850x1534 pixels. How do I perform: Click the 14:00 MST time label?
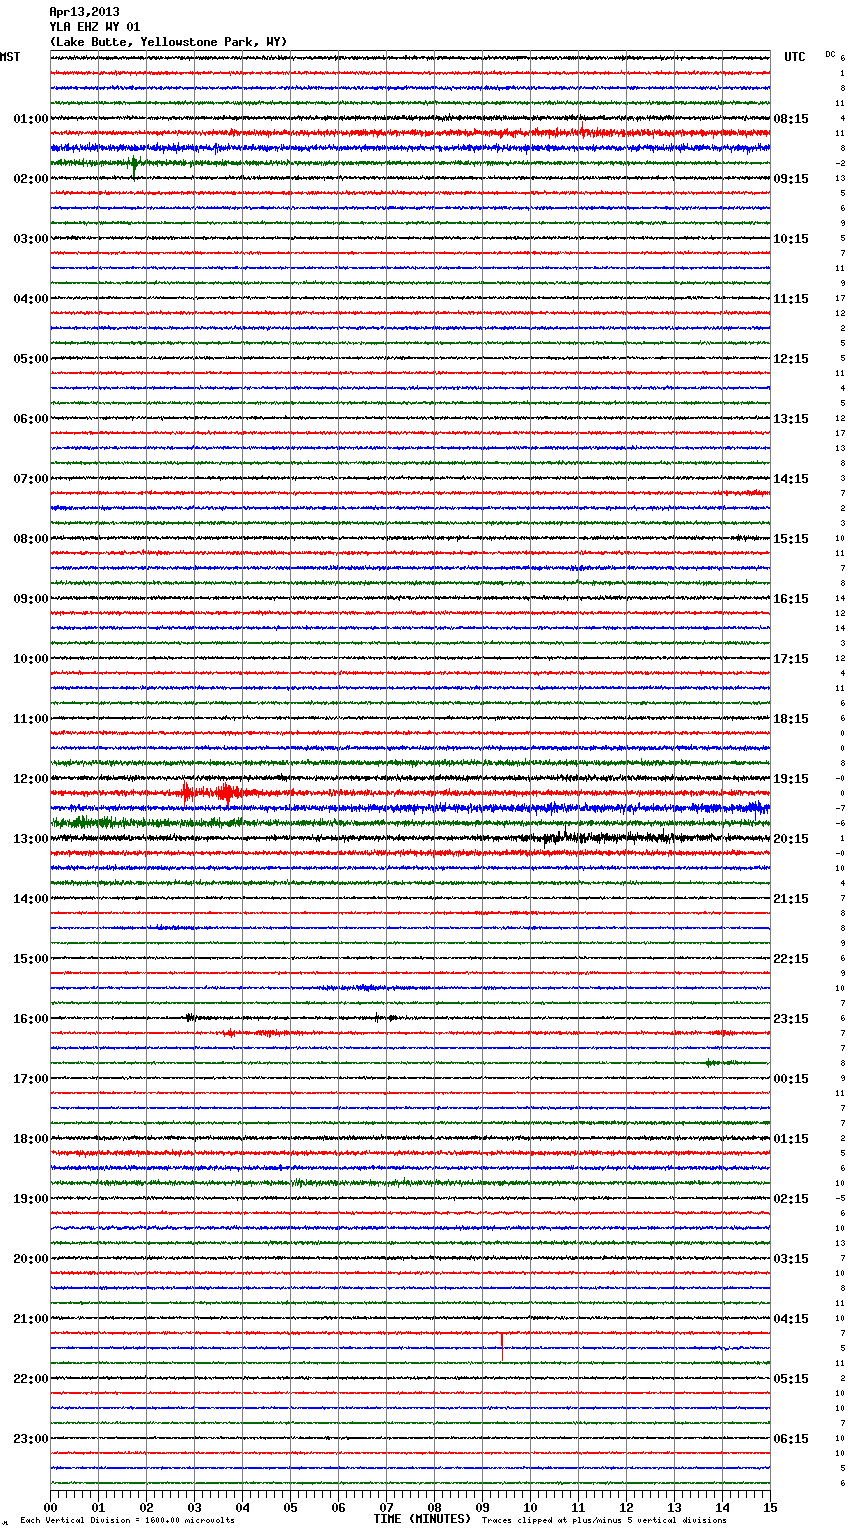pos(30,899)
